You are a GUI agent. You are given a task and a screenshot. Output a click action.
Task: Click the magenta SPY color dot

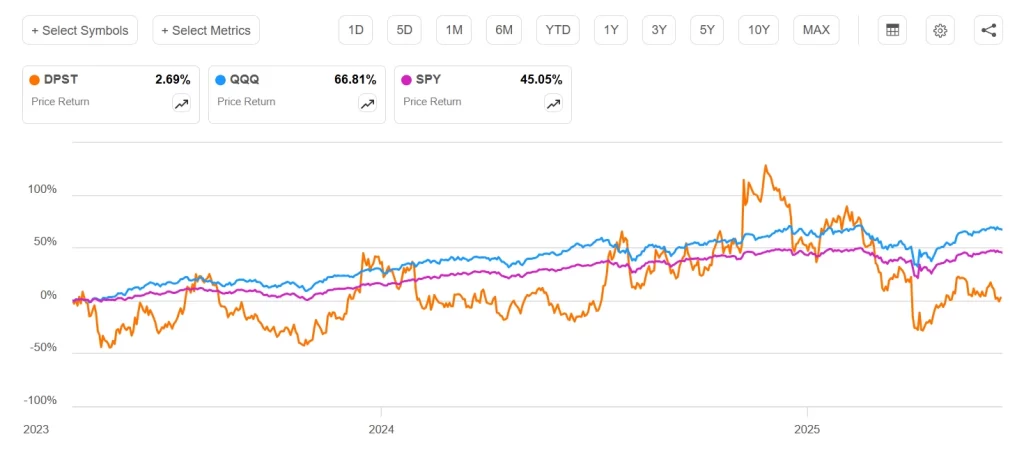tap(407, 80)
